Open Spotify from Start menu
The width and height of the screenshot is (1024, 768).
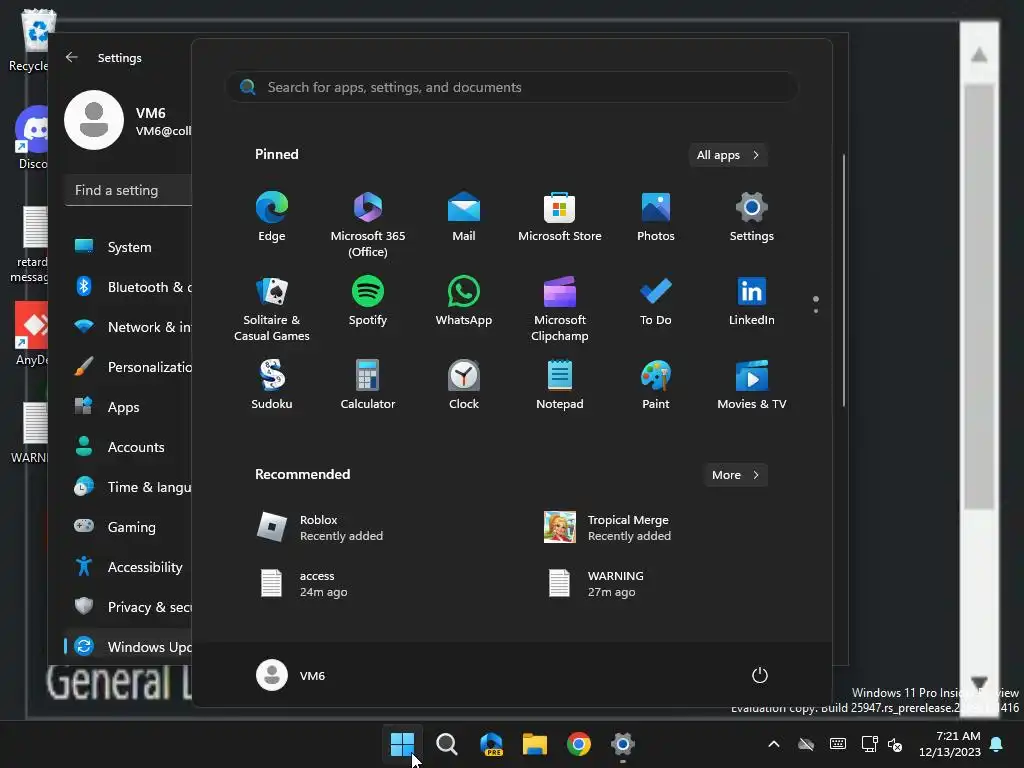click(368, 301)
